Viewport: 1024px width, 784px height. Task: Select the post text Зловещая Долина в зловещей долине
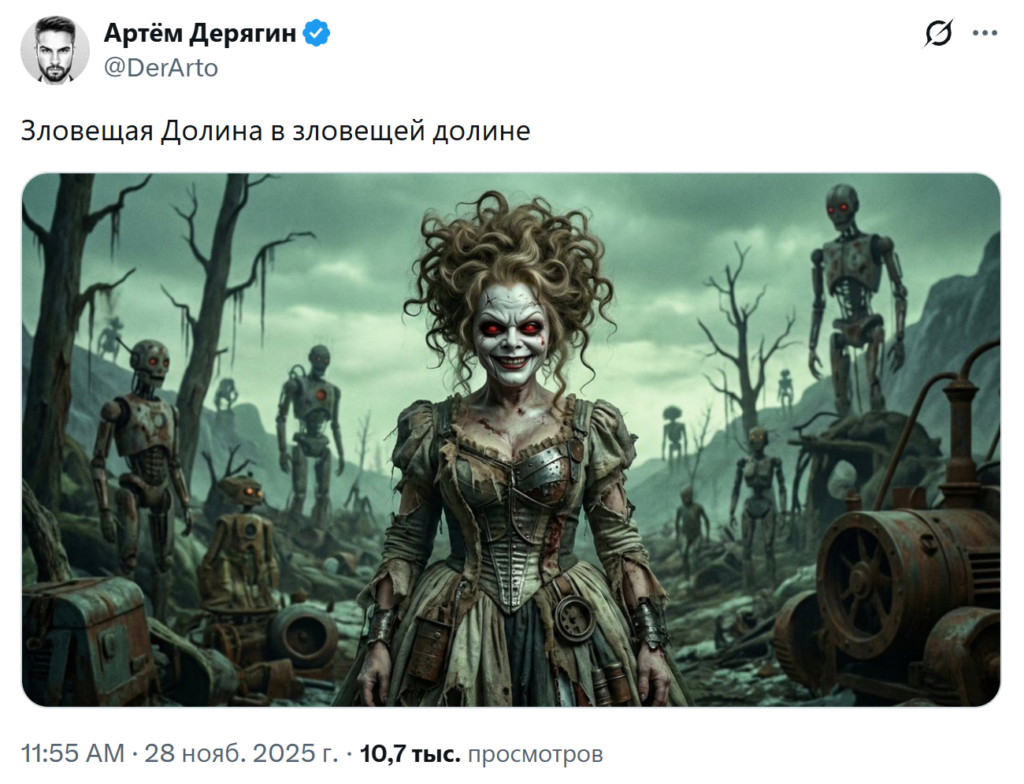click(x=276, y=131)
